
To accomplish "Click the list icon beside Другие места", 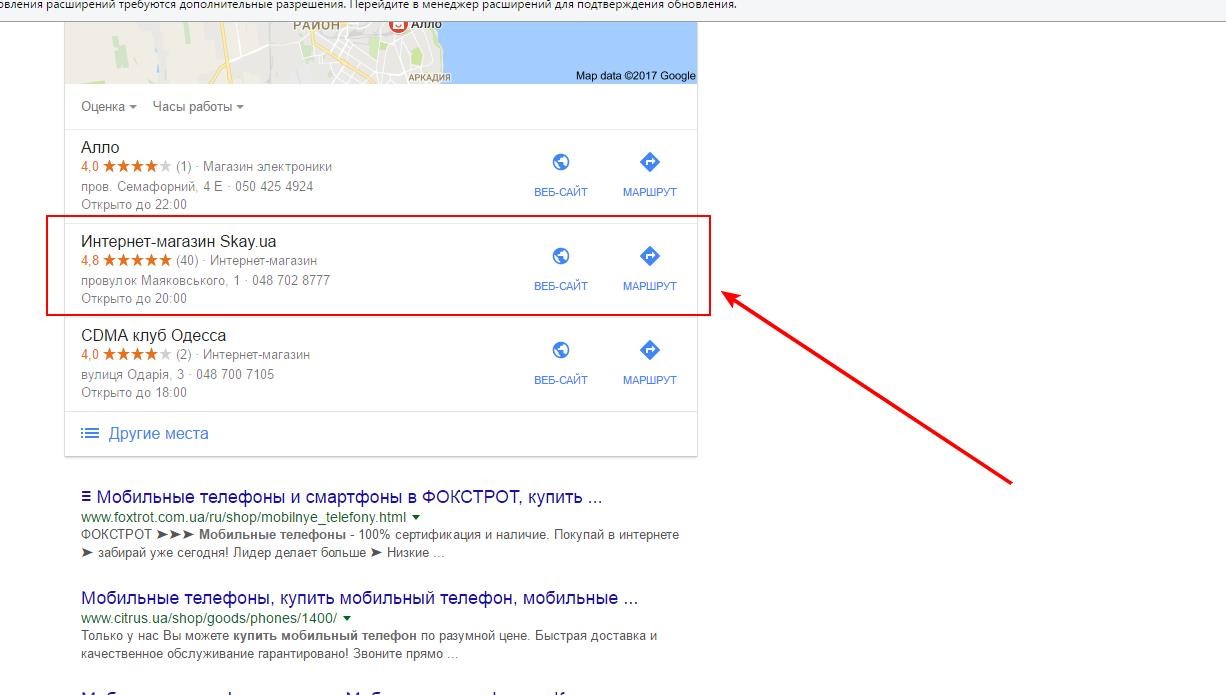I will point(90,434).
